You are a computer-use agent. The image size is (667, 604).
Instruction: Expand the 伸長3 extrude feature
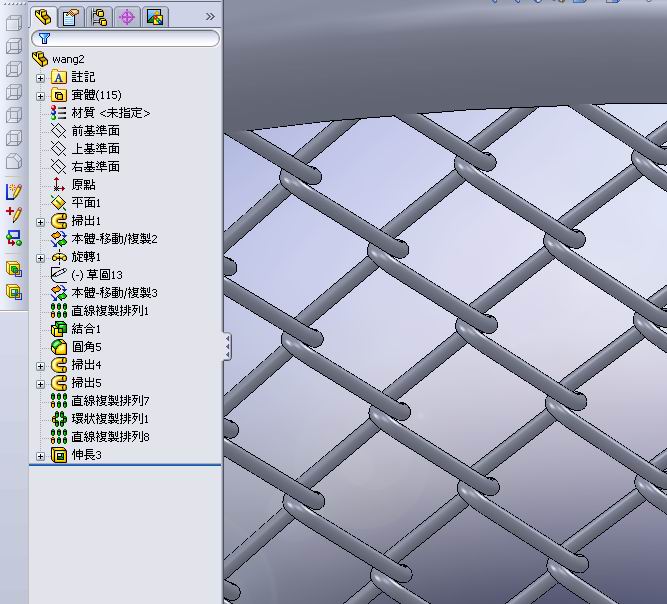click(40, 456)
